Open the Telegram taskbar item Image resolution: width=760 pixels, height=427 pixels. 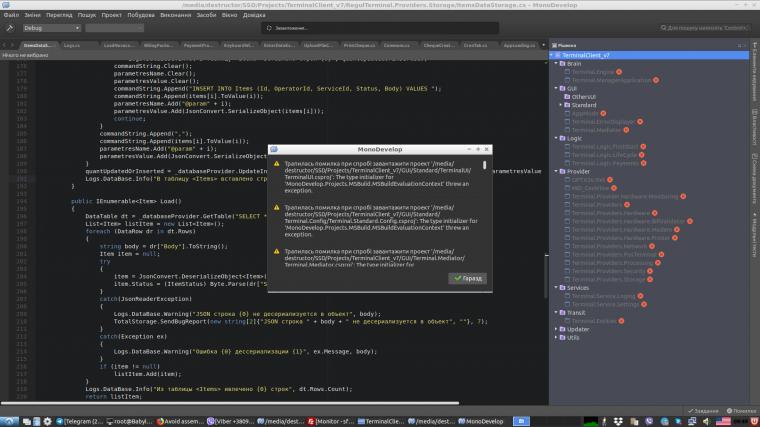[x=79, y=421]
